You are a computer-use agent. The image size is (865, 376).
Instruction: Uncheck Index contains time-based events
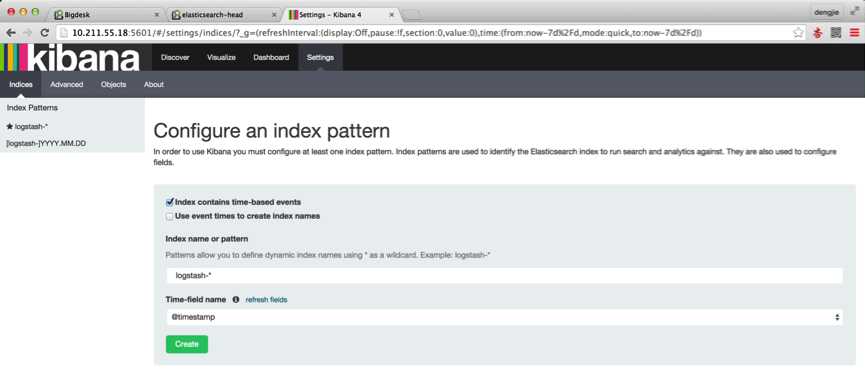170,202
